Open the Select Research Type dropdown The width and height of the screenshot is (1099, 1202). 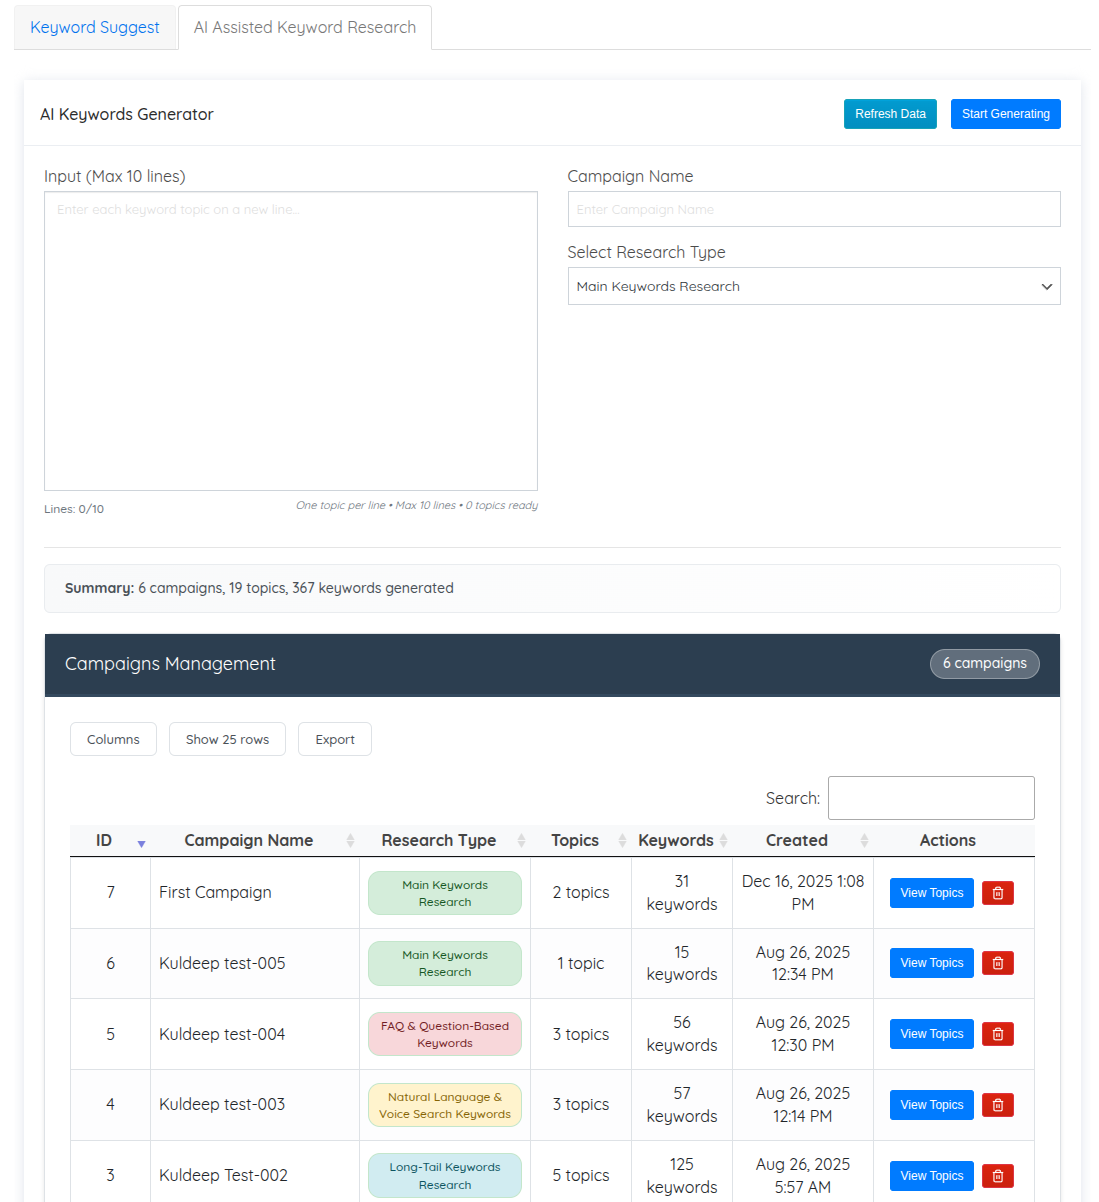click(813, 287)
